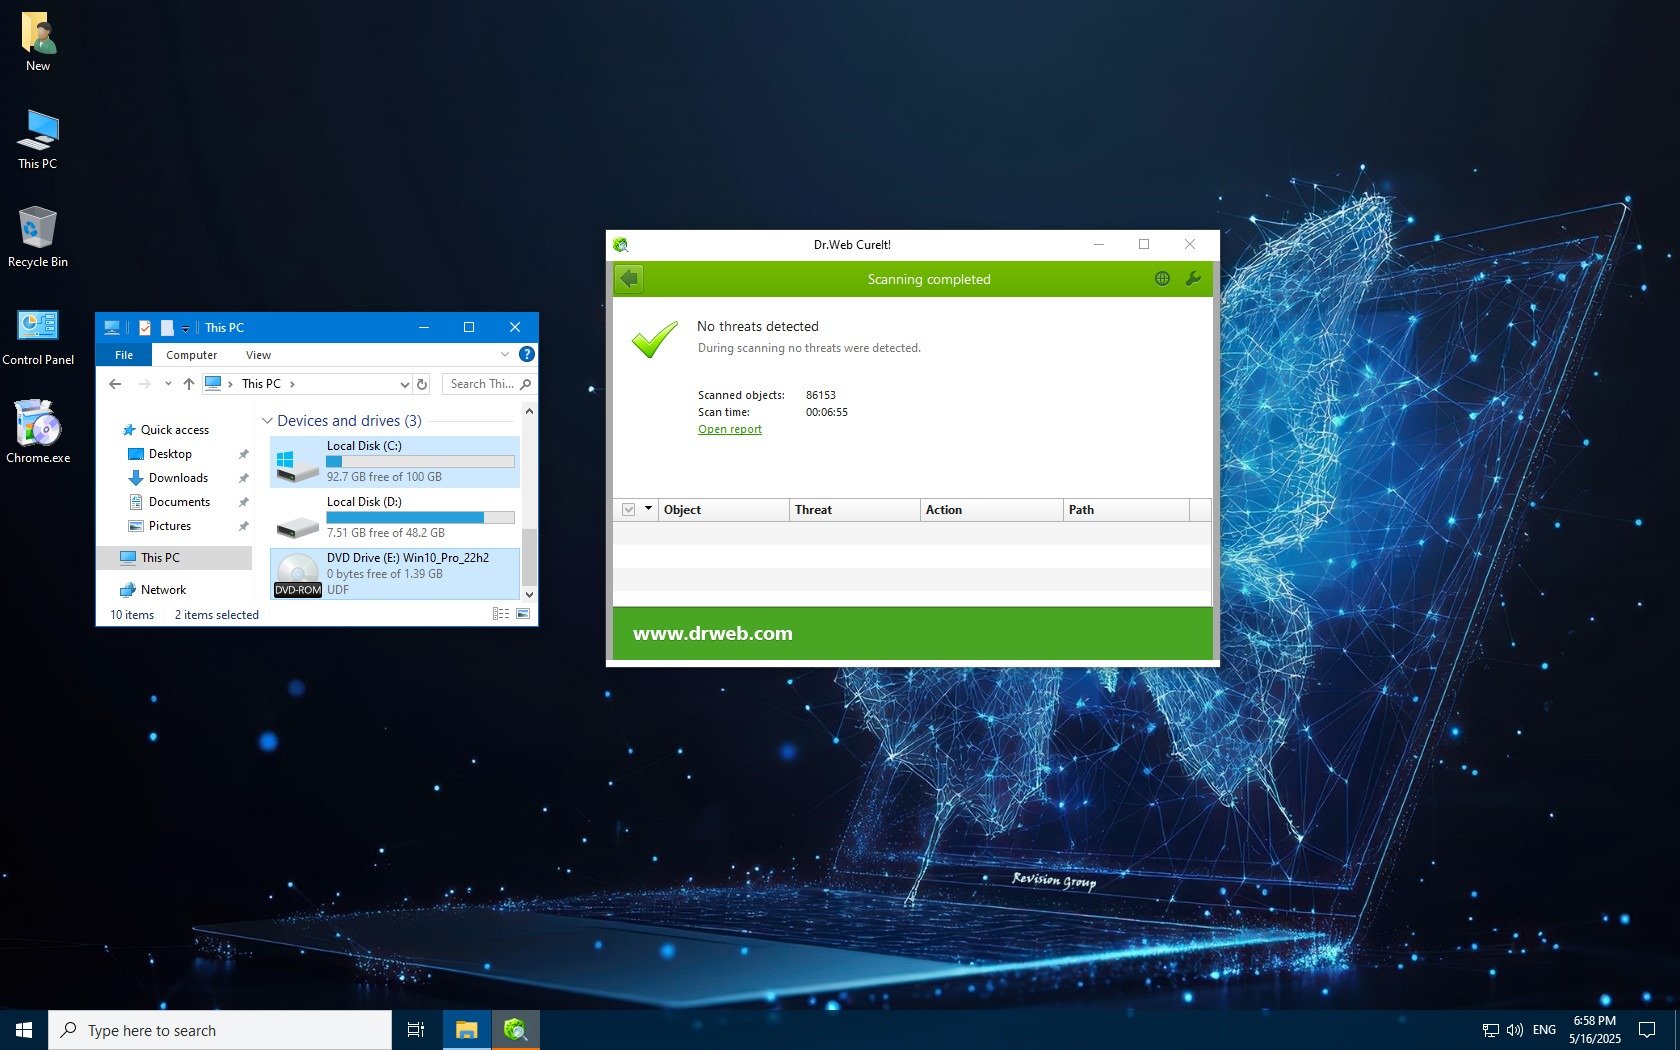Open Explorer recent locations dropdown

pos(168,384)
